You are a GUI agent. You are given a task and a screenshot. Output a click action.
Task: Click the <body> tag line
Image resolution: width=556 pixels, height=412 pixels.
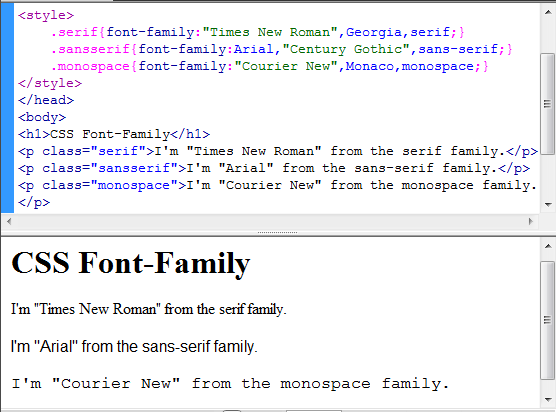pos(42,117)
